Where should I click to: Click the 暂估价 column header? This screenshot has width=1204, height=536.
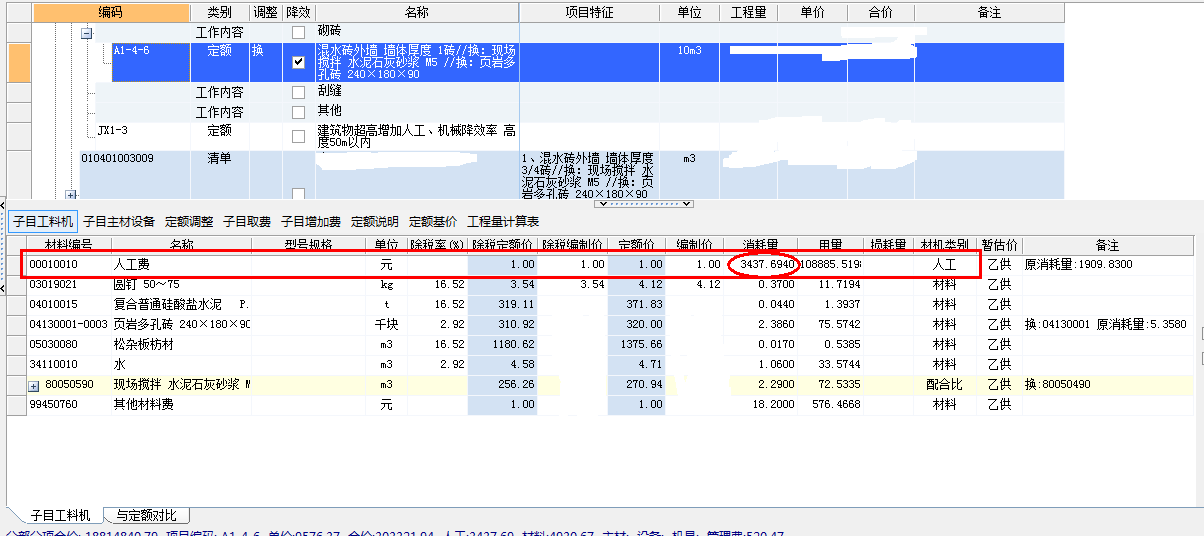coord(999,245)
